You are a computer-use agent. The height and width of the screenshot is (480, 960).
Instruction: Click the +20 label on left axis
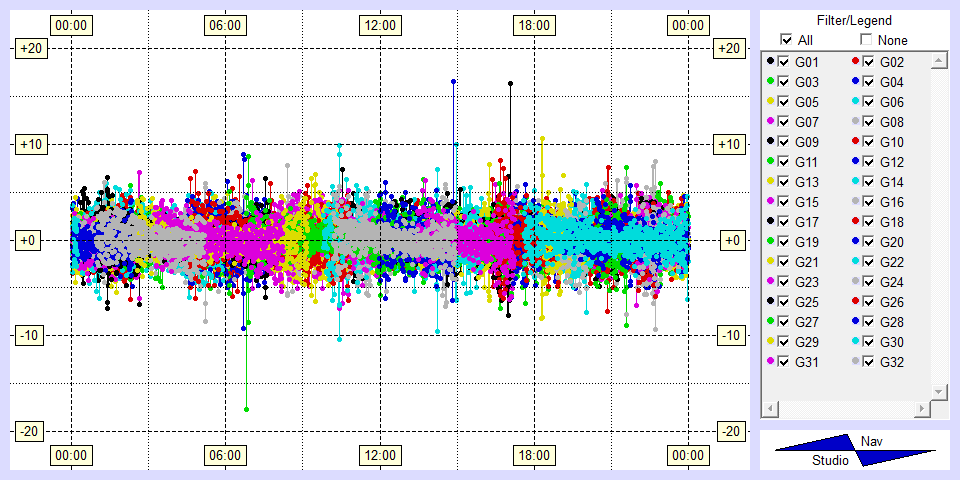(27, 49)
